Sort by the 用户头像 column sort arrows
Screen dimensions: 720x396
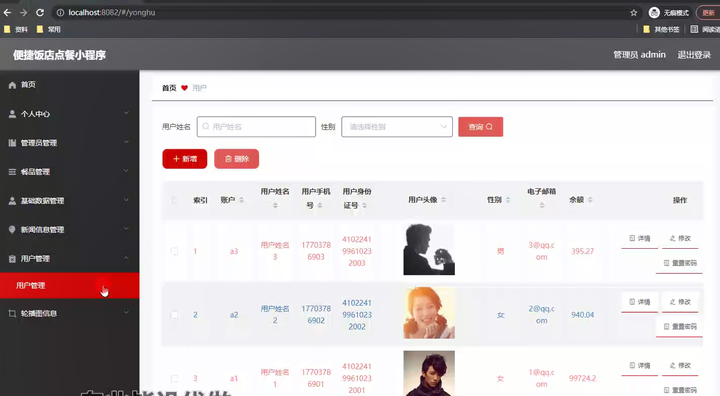click(x=444, y=200)
